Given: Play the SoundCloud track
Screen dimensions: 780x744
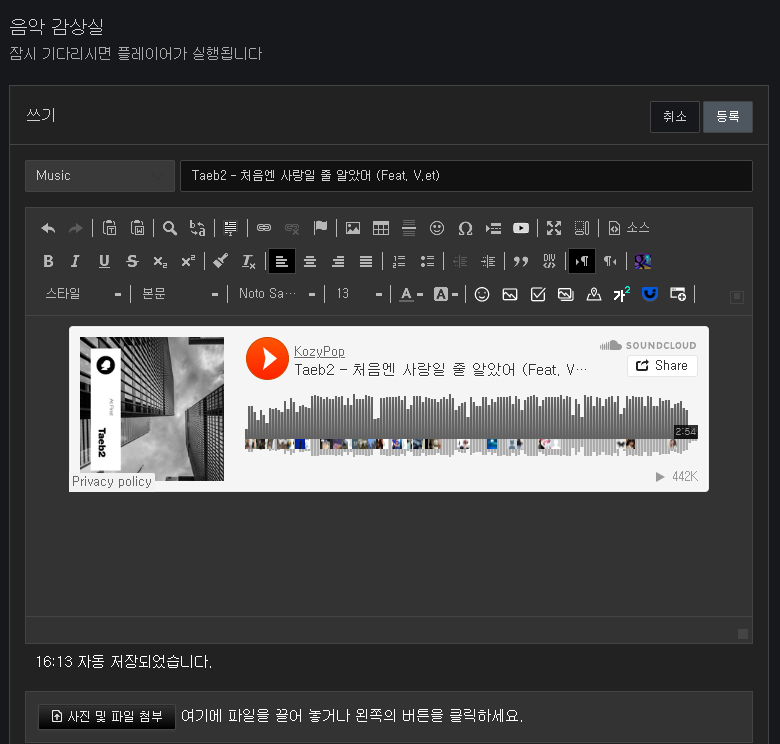Looking at the screenshot, I should pos(267,359).
